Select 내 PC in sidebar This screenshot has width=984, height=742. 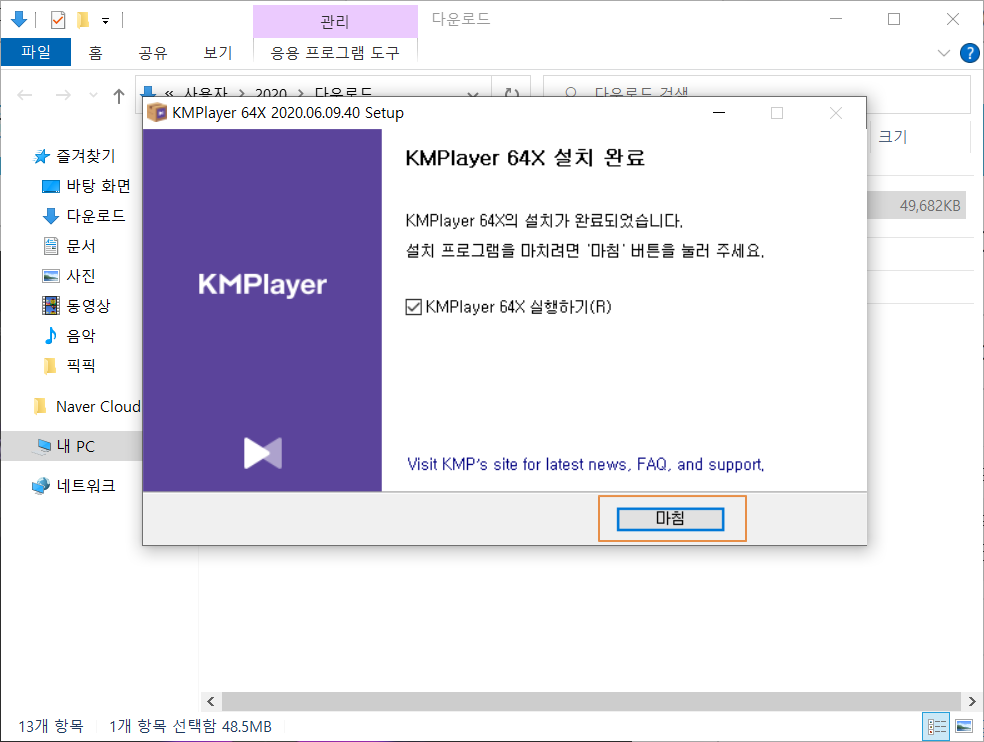point(75,446)
